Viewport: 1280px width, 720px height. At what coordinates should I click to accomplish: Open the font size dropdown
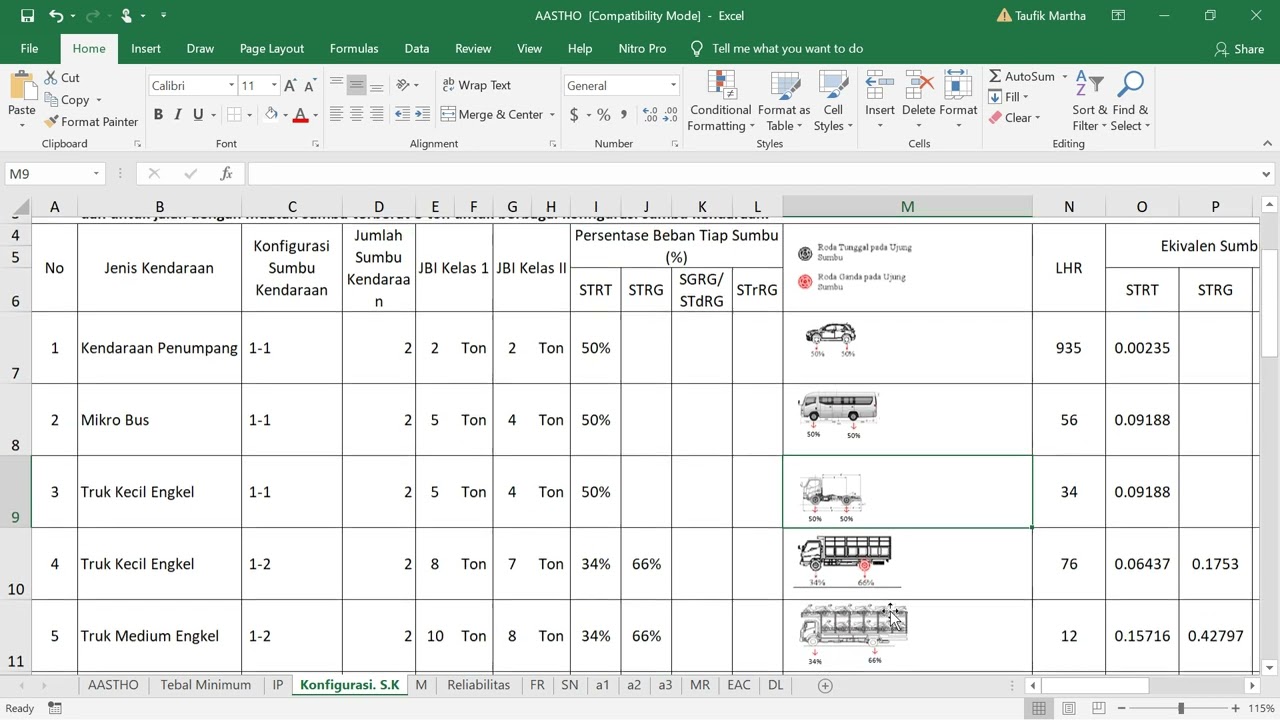click(273, 86)
